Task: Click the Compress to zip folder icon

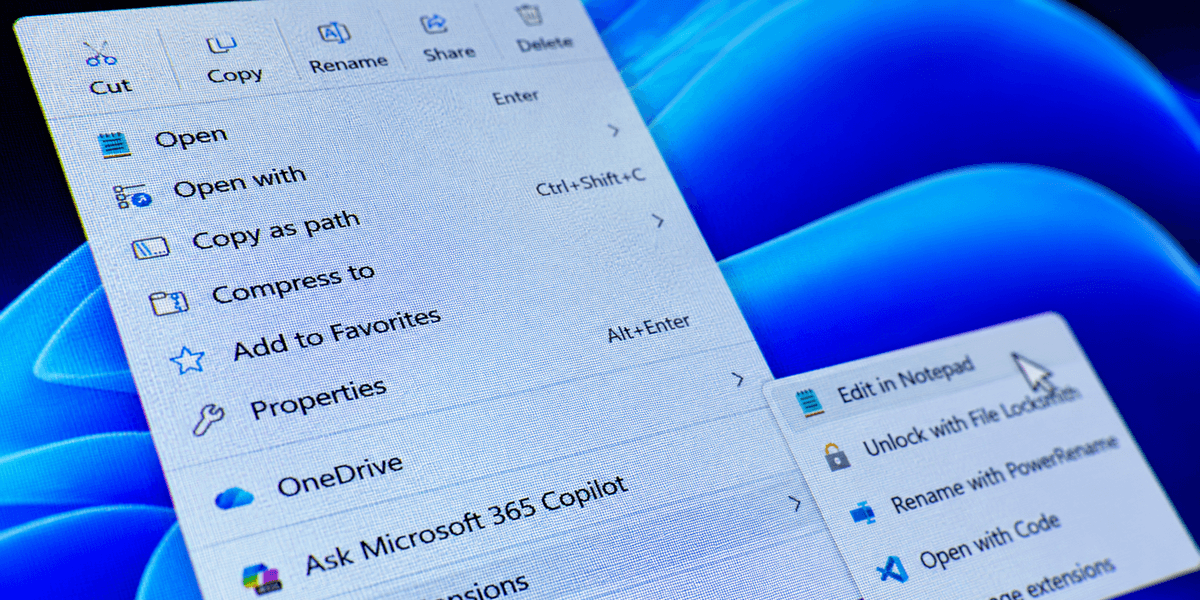Action: (x=168, y=302)
